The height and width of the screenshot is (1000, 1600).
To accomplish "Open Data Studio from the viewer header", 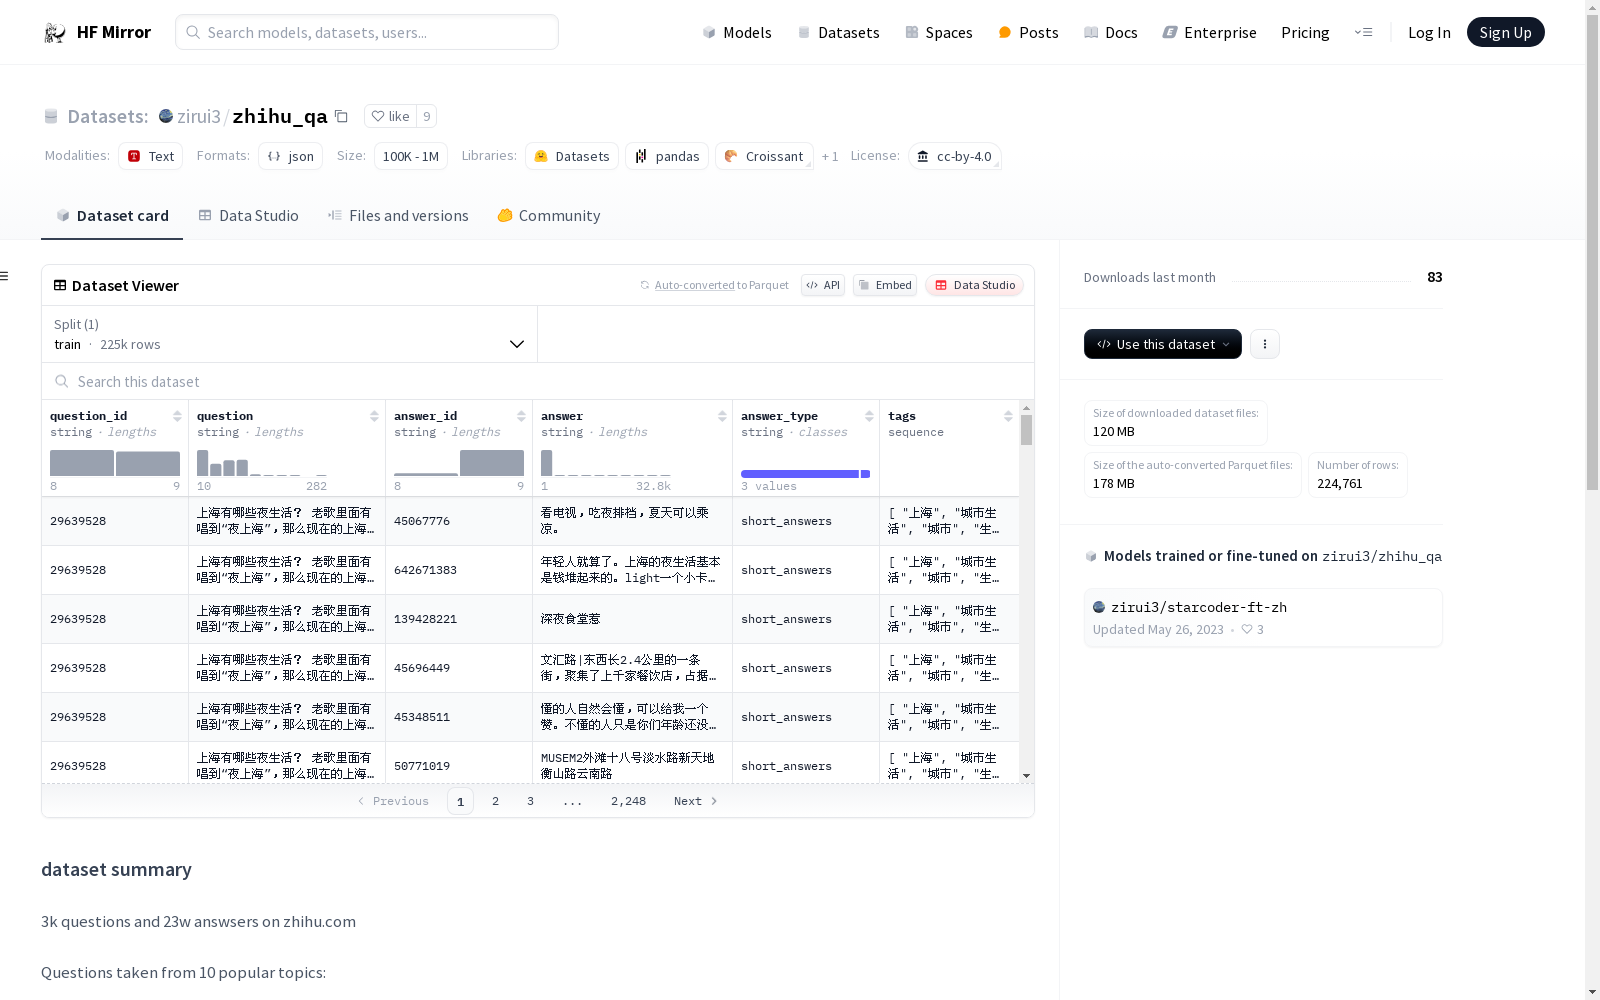I will 974,285.
